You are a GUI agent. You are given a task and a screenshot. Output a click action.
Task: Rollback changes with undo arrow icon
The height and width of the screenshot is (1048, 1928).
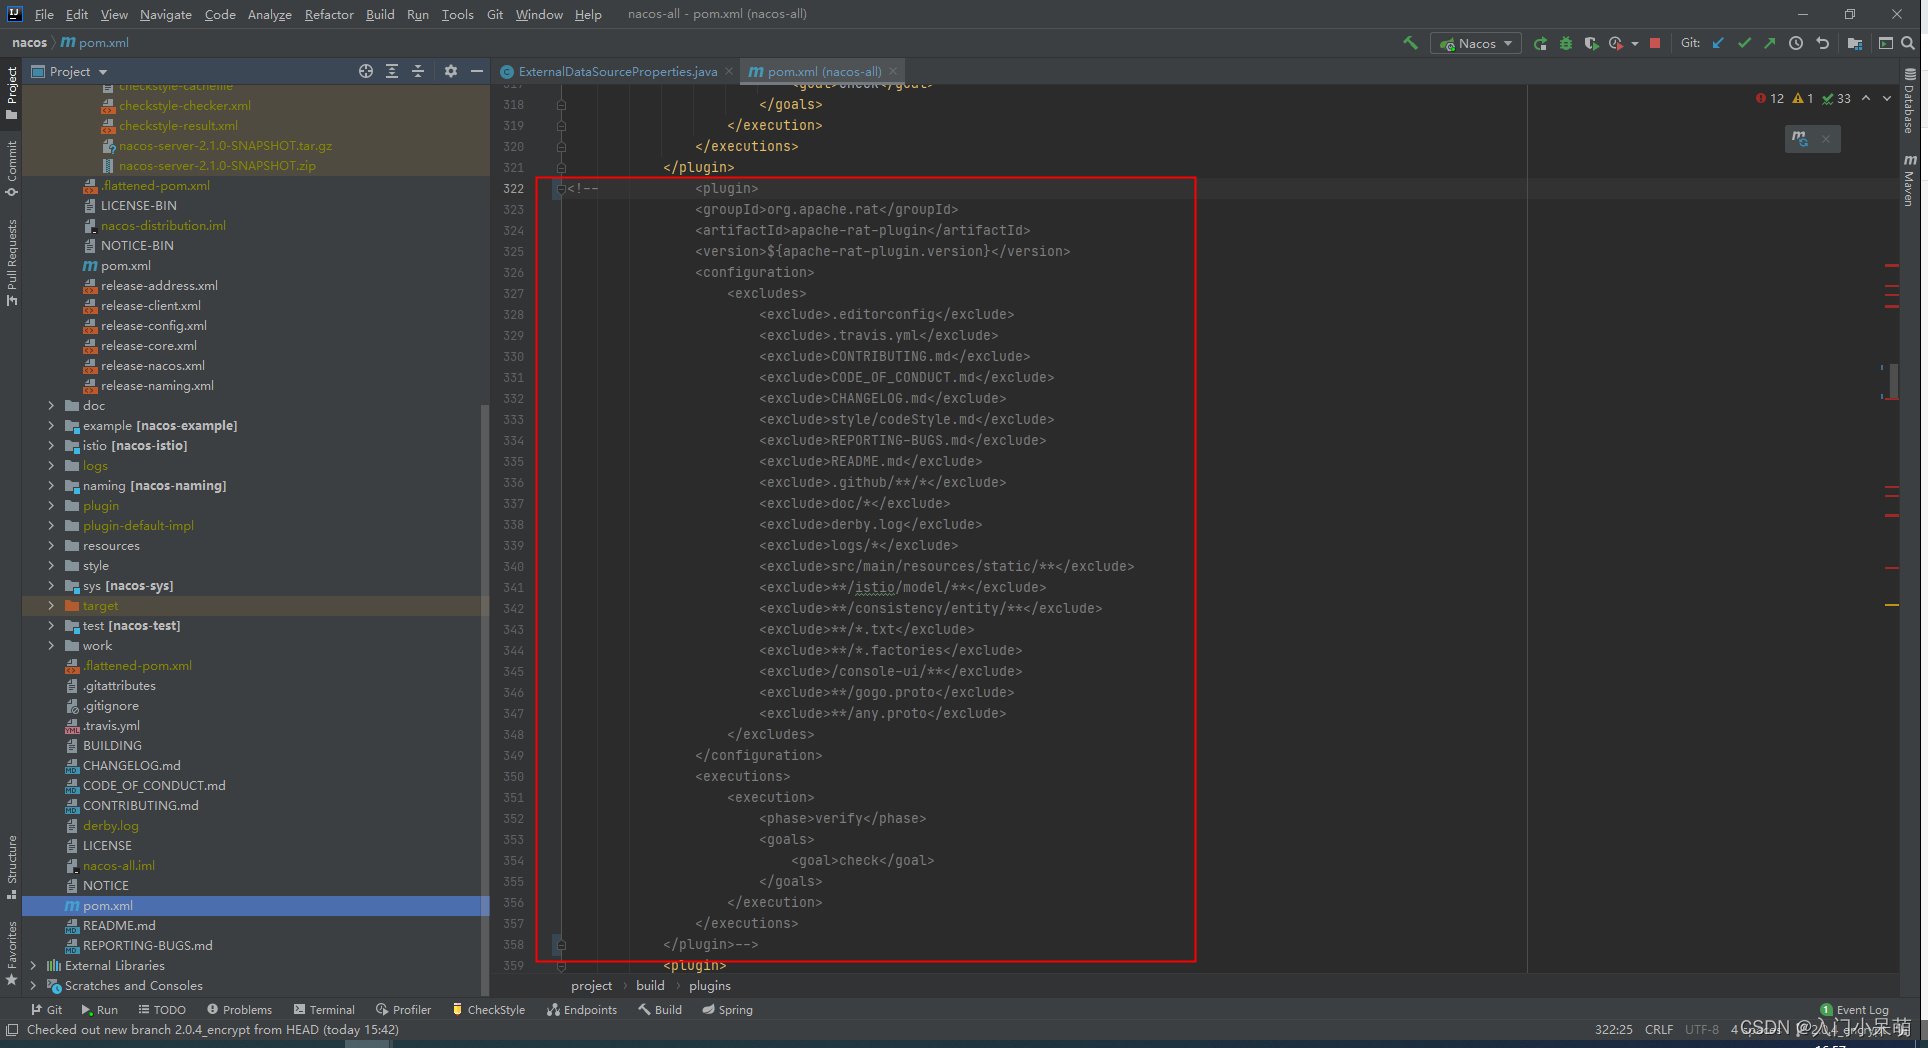point(1822,43)
